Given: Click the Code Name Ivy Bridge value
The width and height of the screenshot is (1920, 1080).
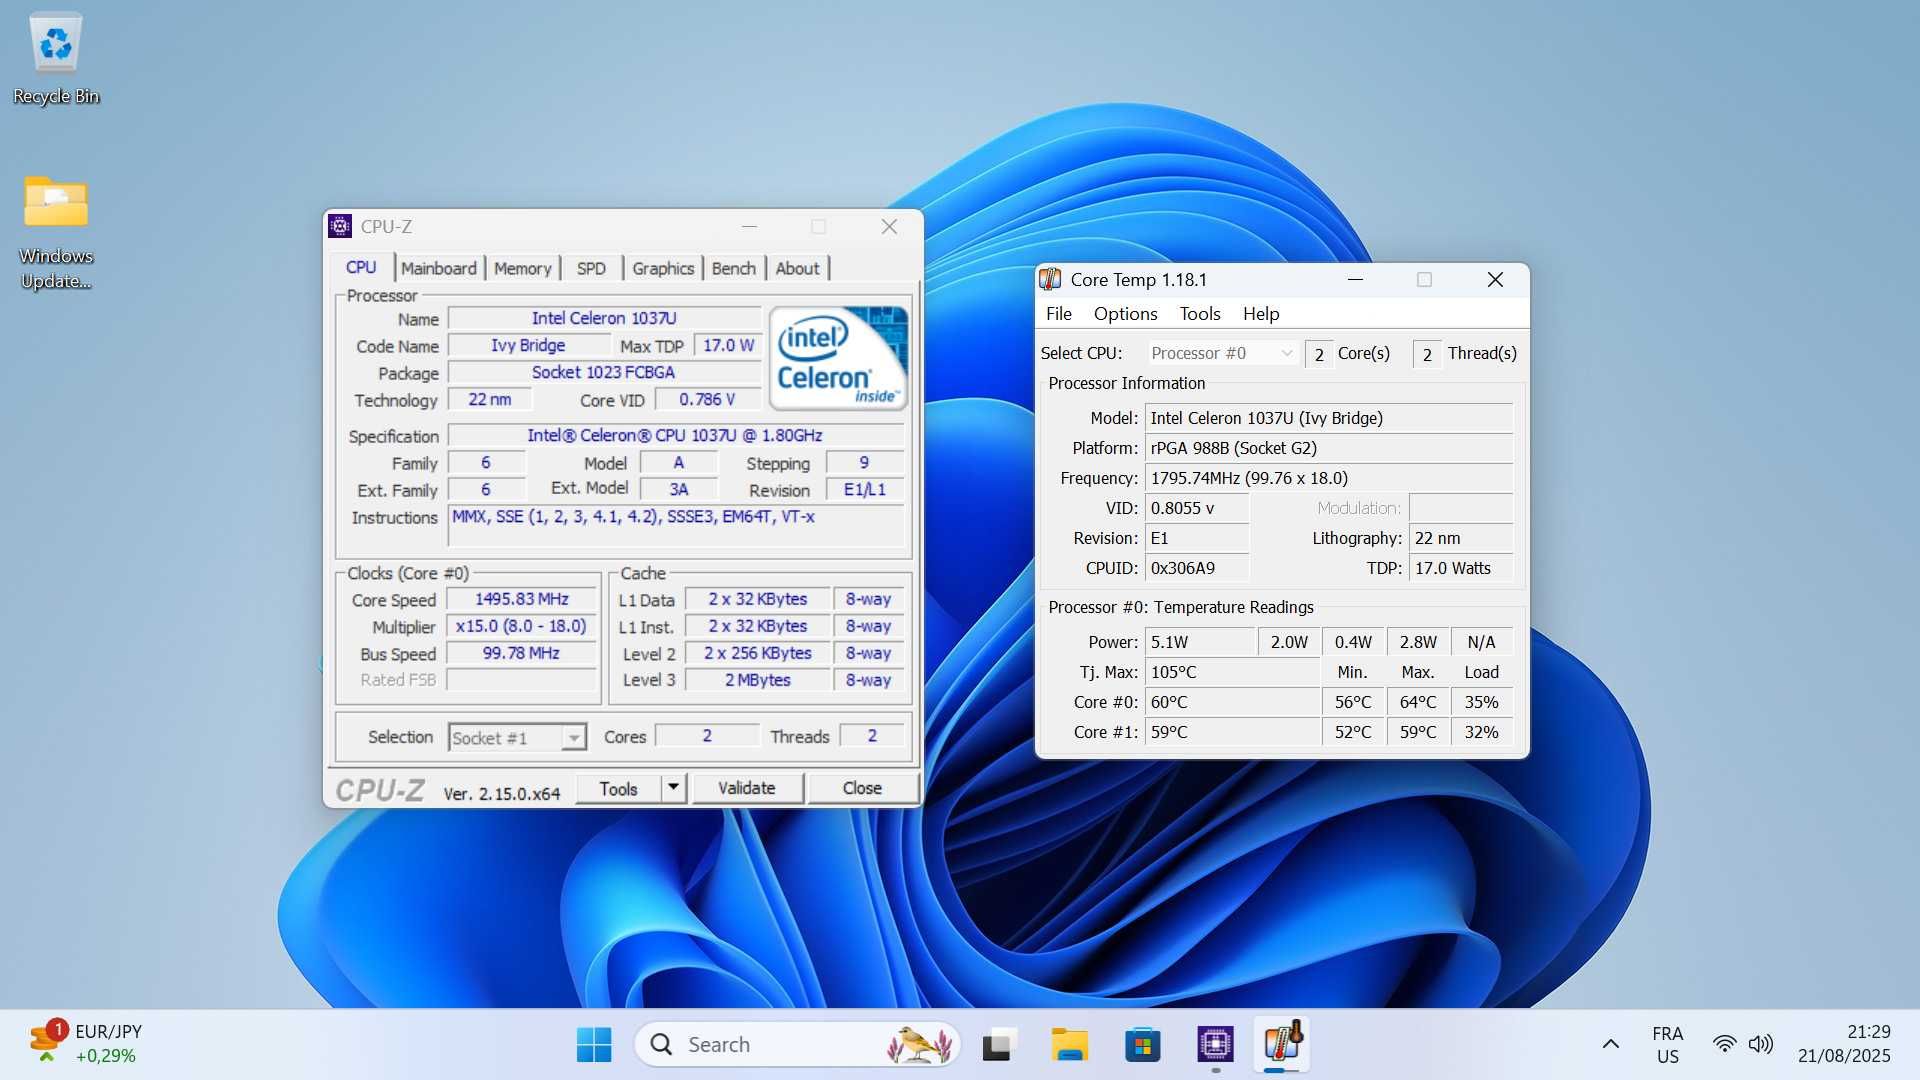Looking at the screenshot, I should (x=528, y=345).
